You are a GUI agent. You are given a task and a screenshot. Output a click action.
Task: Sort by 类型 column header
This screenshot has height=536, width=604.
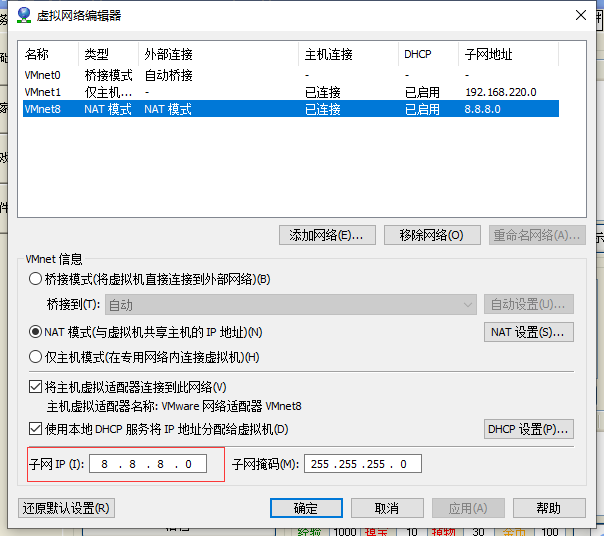click(x=109, y=54)
